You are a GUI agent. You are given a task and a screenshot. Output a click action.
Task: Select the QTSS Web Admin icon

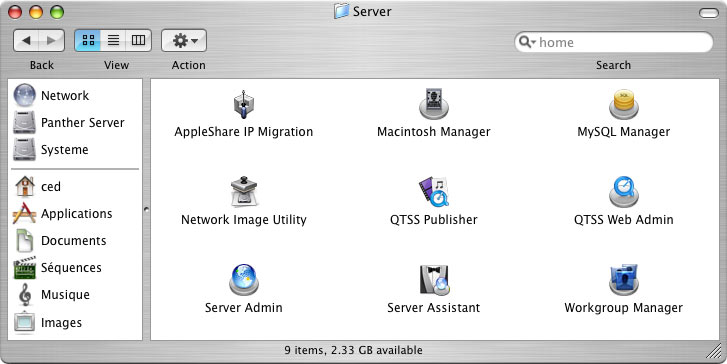pyautogui.click(x=624, y=191)
